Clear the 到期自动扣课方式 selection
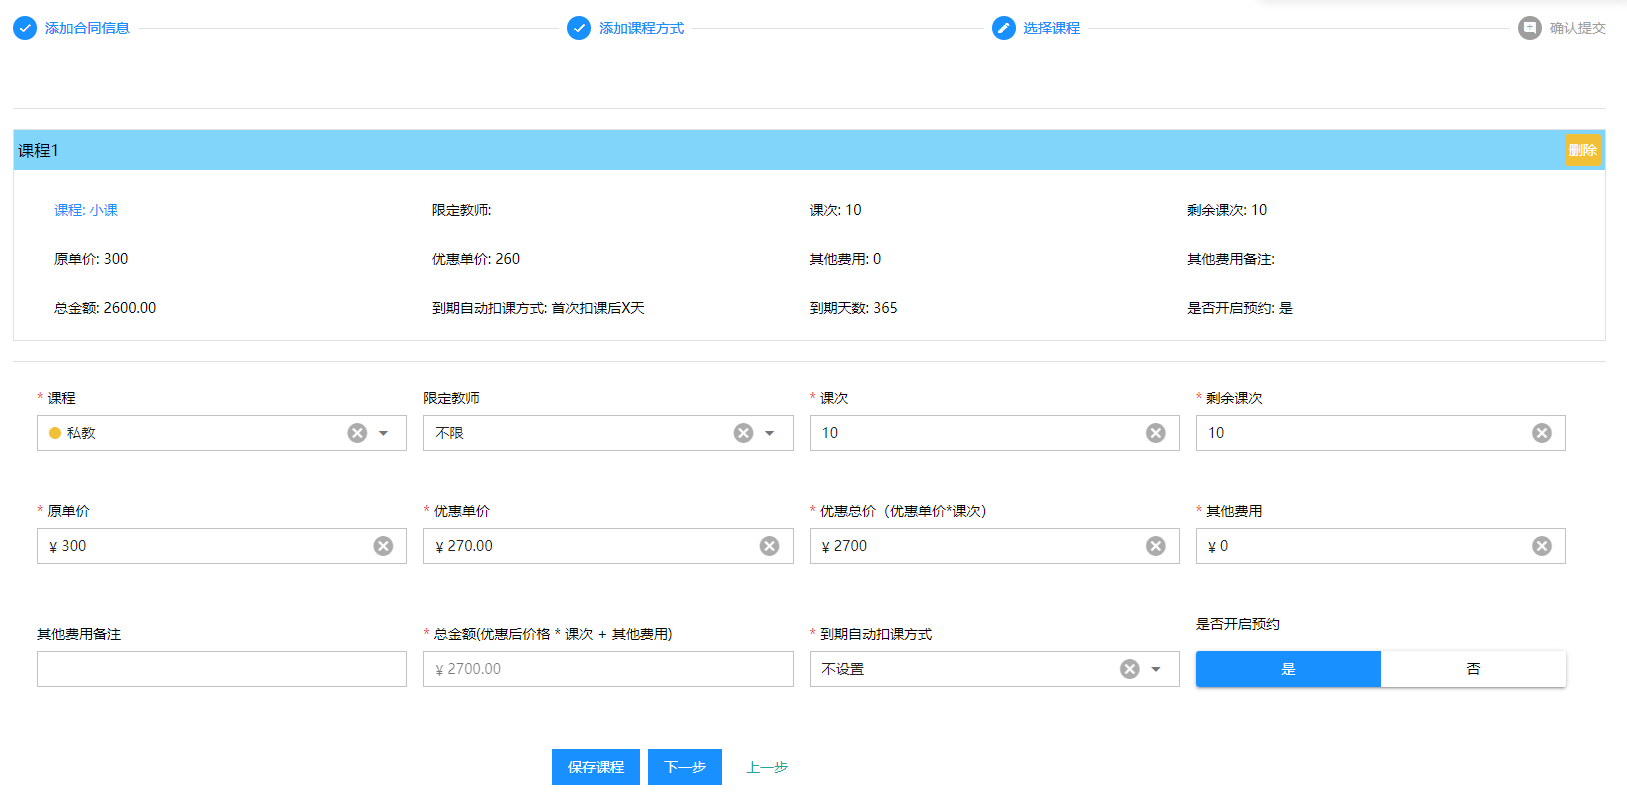 [x=1129, y=669]
